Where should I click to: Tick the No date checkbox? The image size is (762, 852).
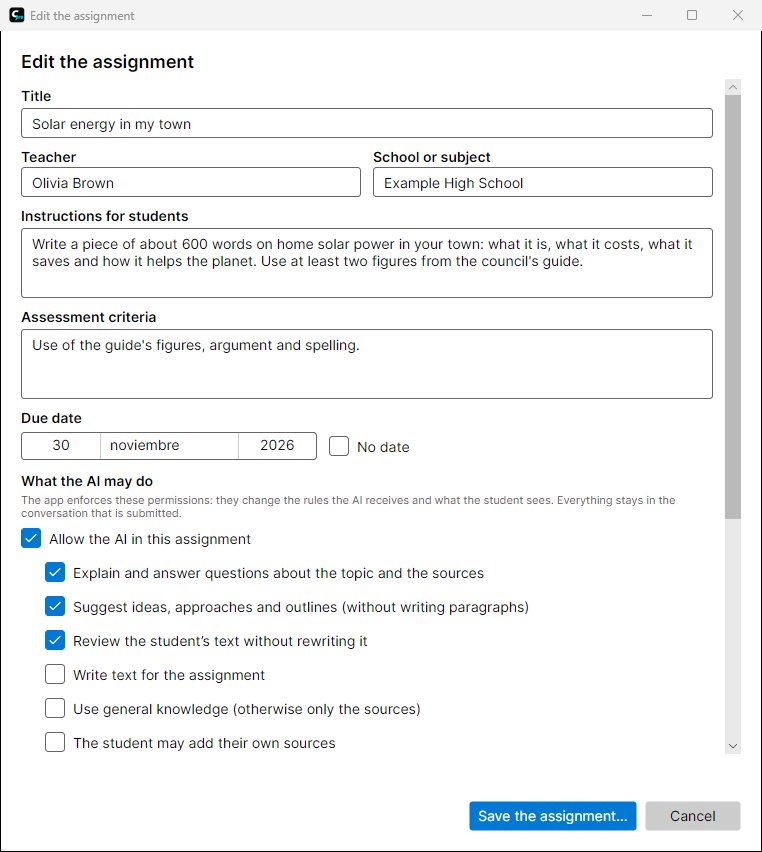339,446
